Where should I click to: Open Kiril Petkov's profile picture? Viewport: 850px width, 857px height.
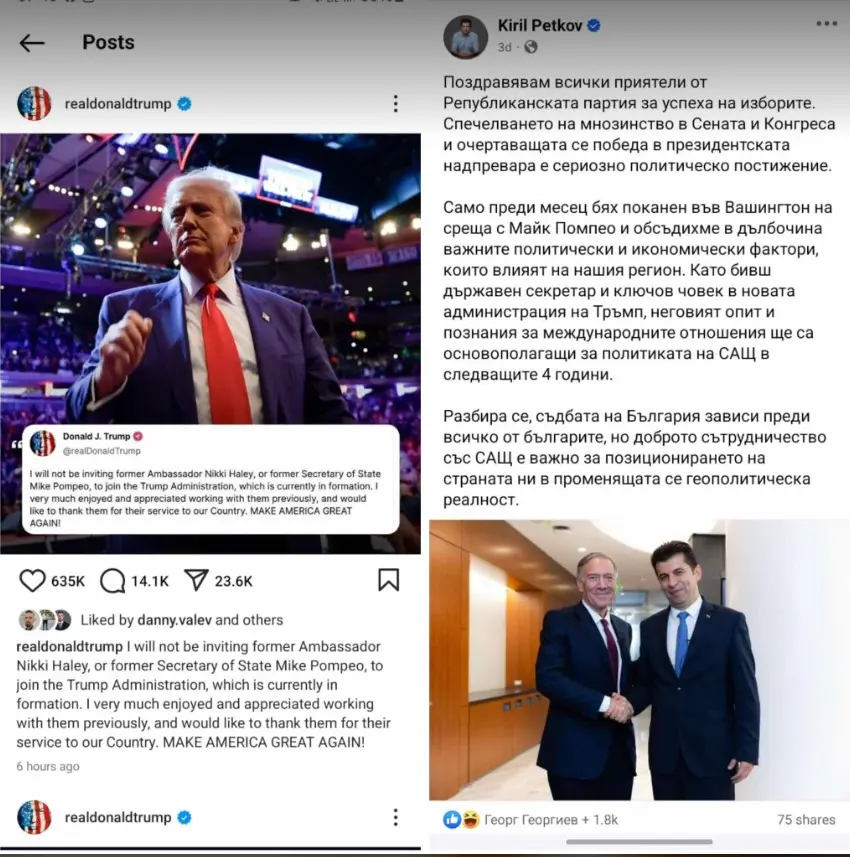[x=465, y=37]
